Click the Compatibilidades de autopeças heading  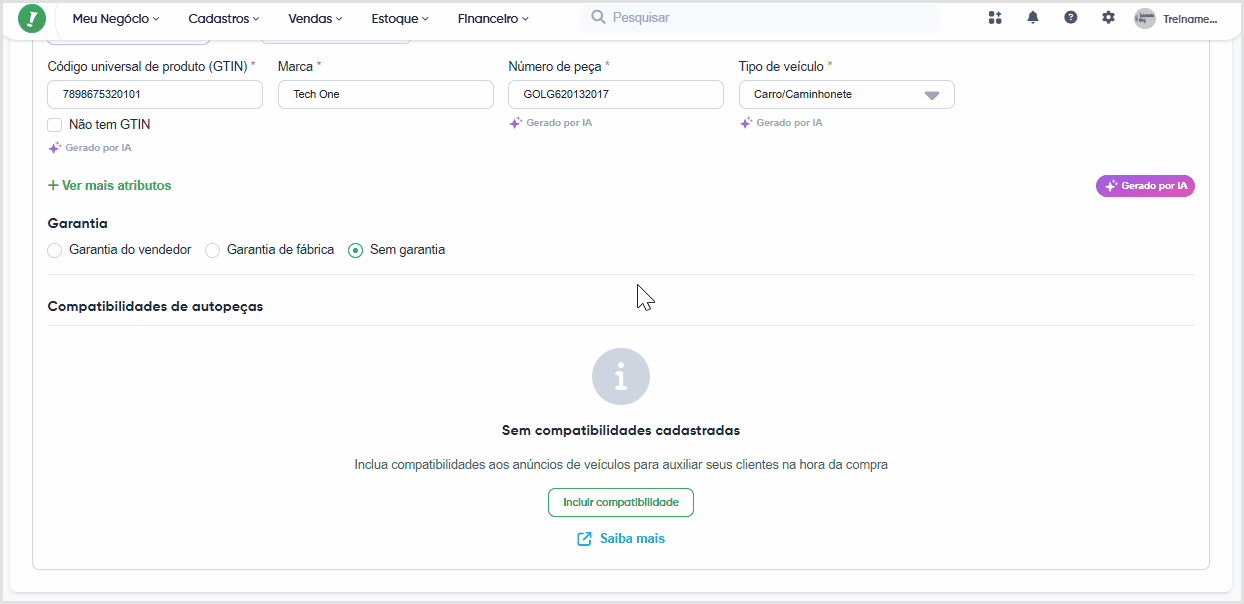tap(156, 307)
